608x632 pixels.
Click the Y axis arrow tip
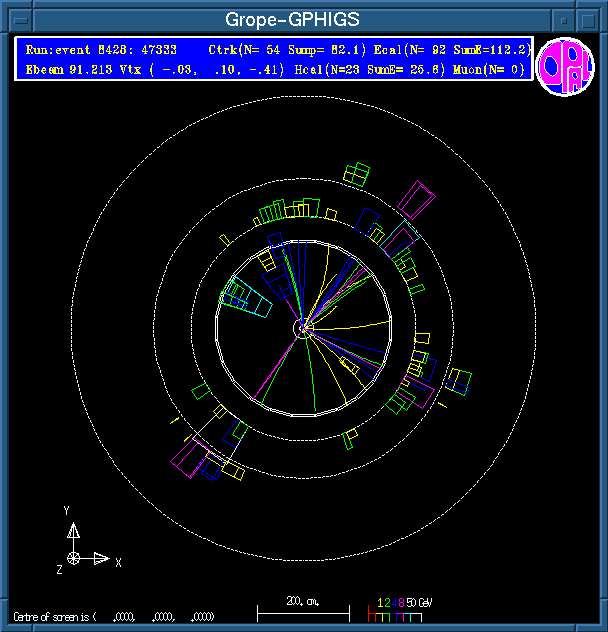[x=73, y=526]
